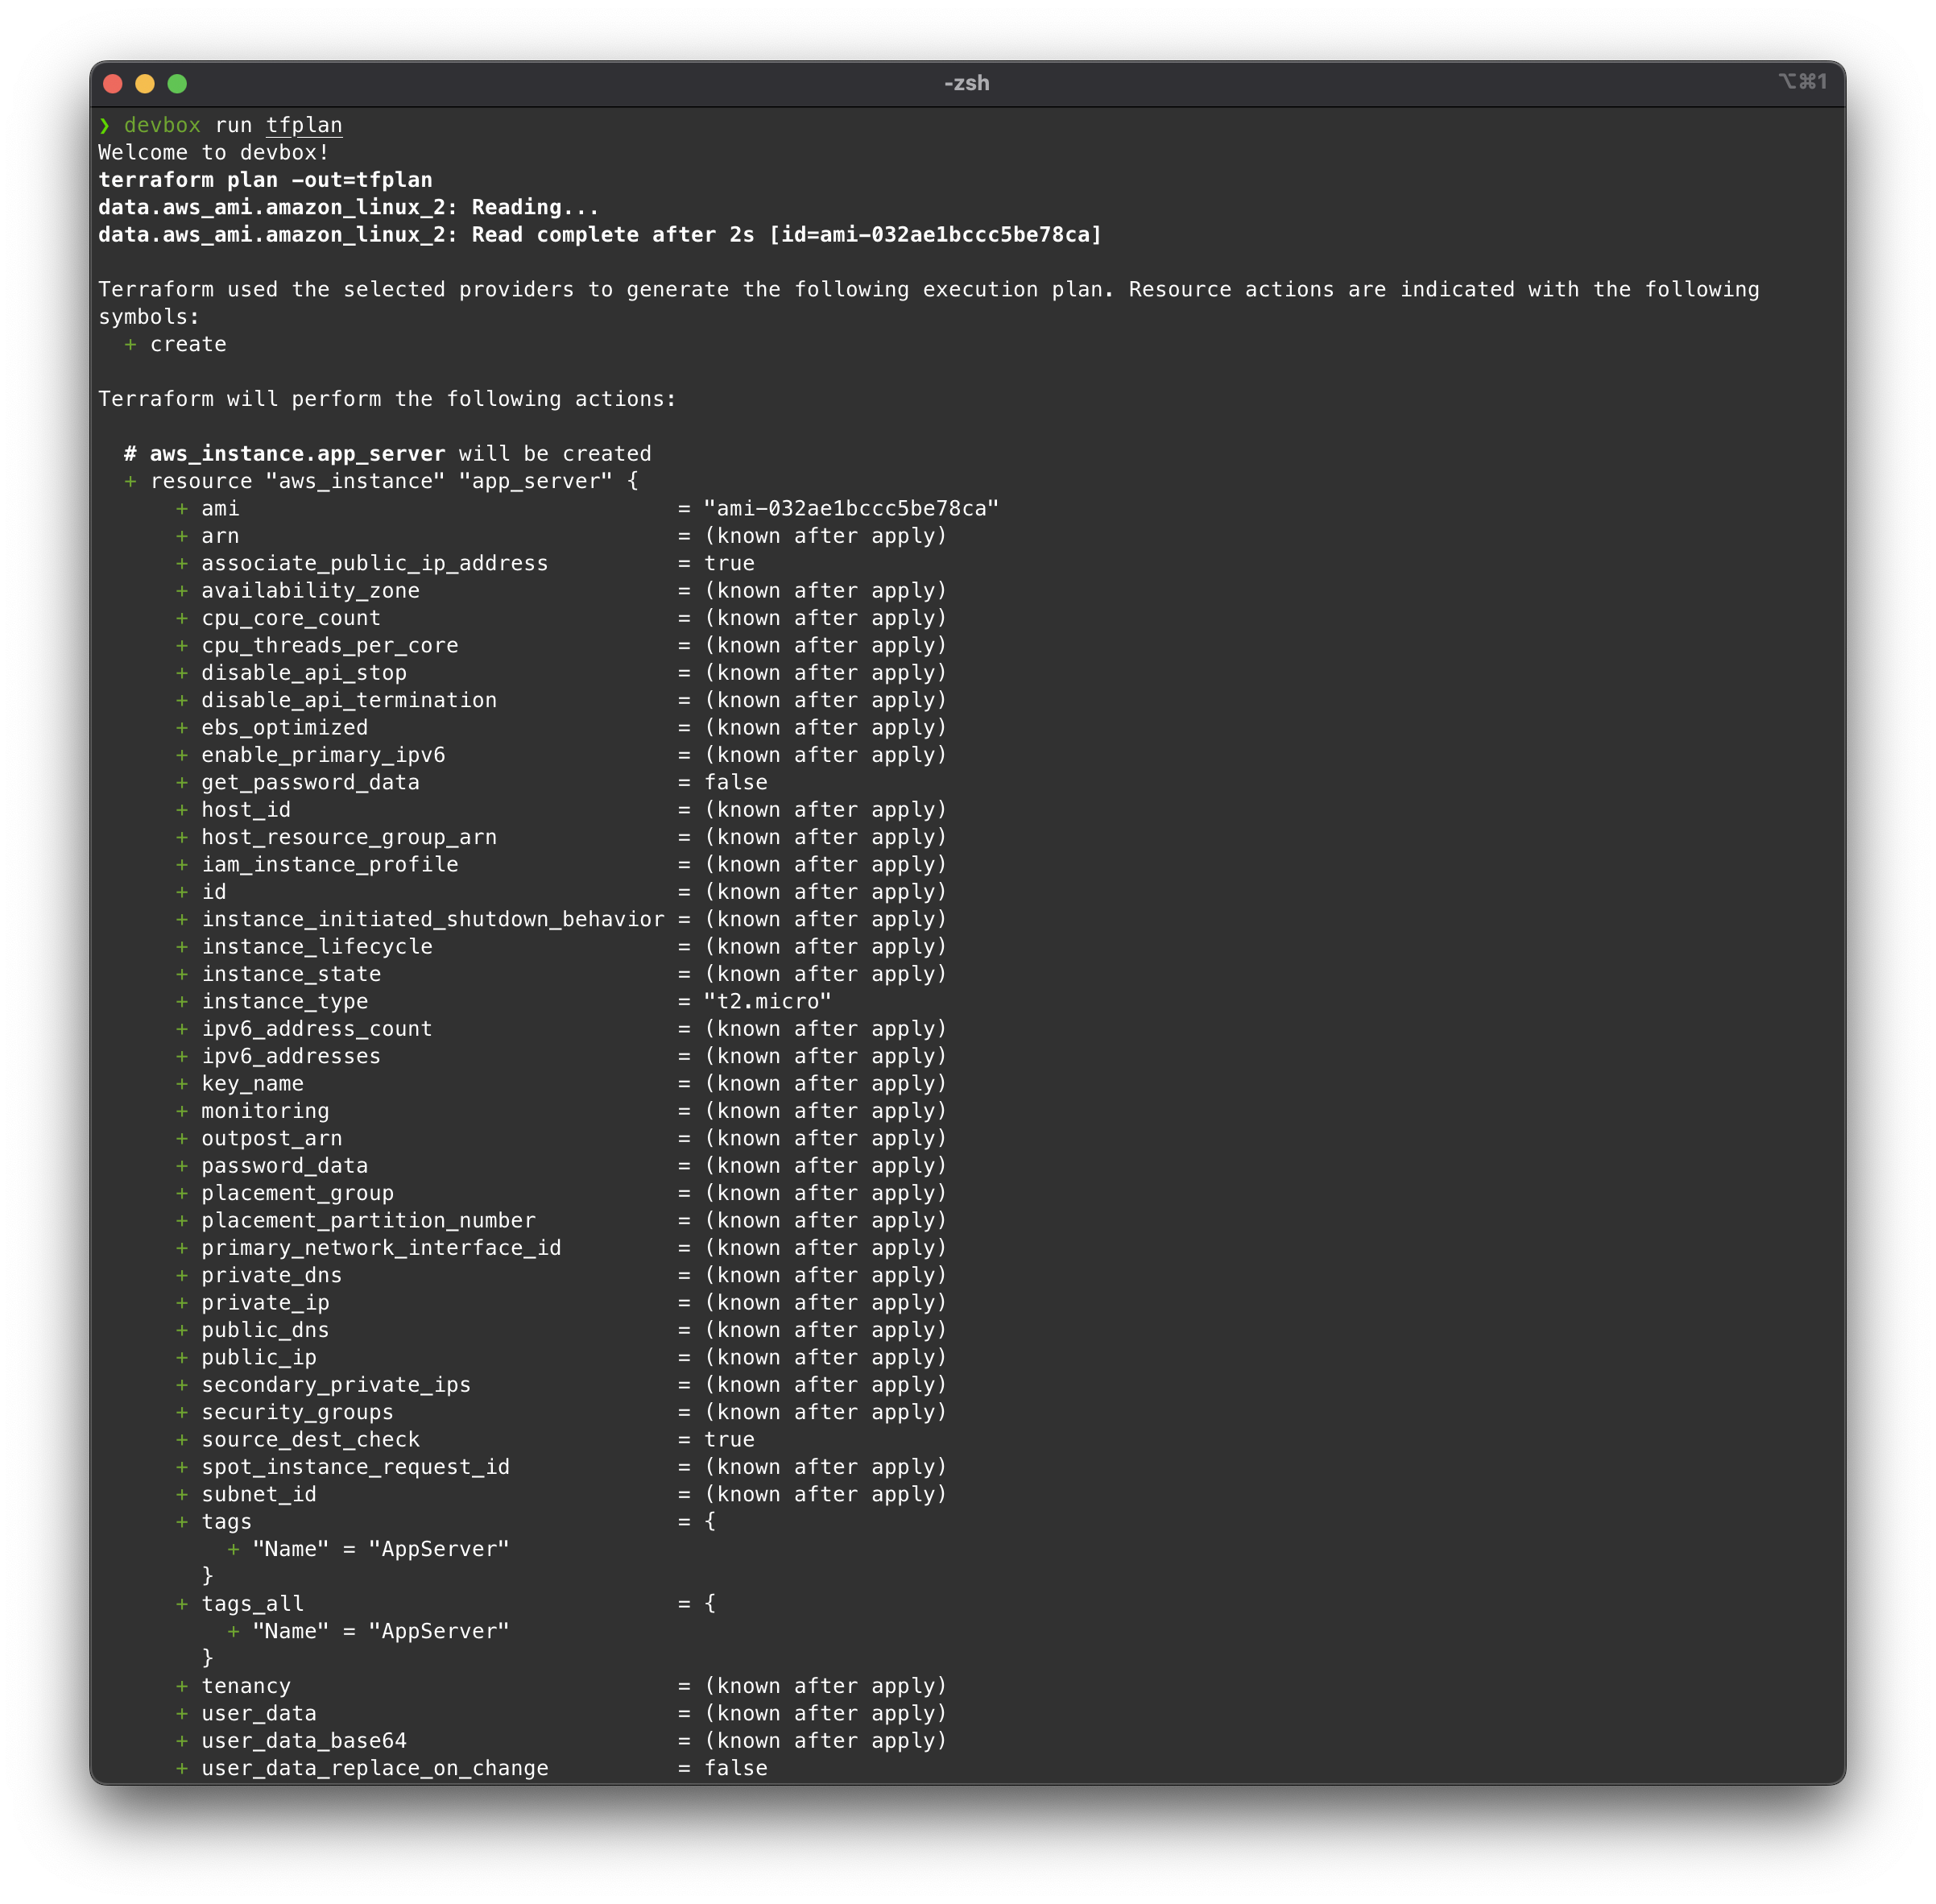Click the resource "aws_instance" "app_server" line
1936x1904 pixels.
click(x=381, y=481)
